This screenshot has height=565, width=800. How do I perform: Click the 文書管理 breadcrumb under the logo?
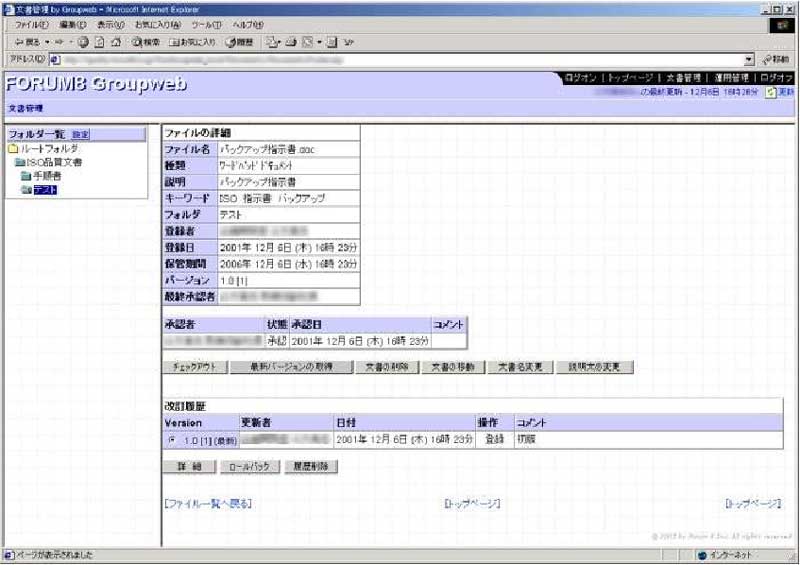tap(26, 108)
